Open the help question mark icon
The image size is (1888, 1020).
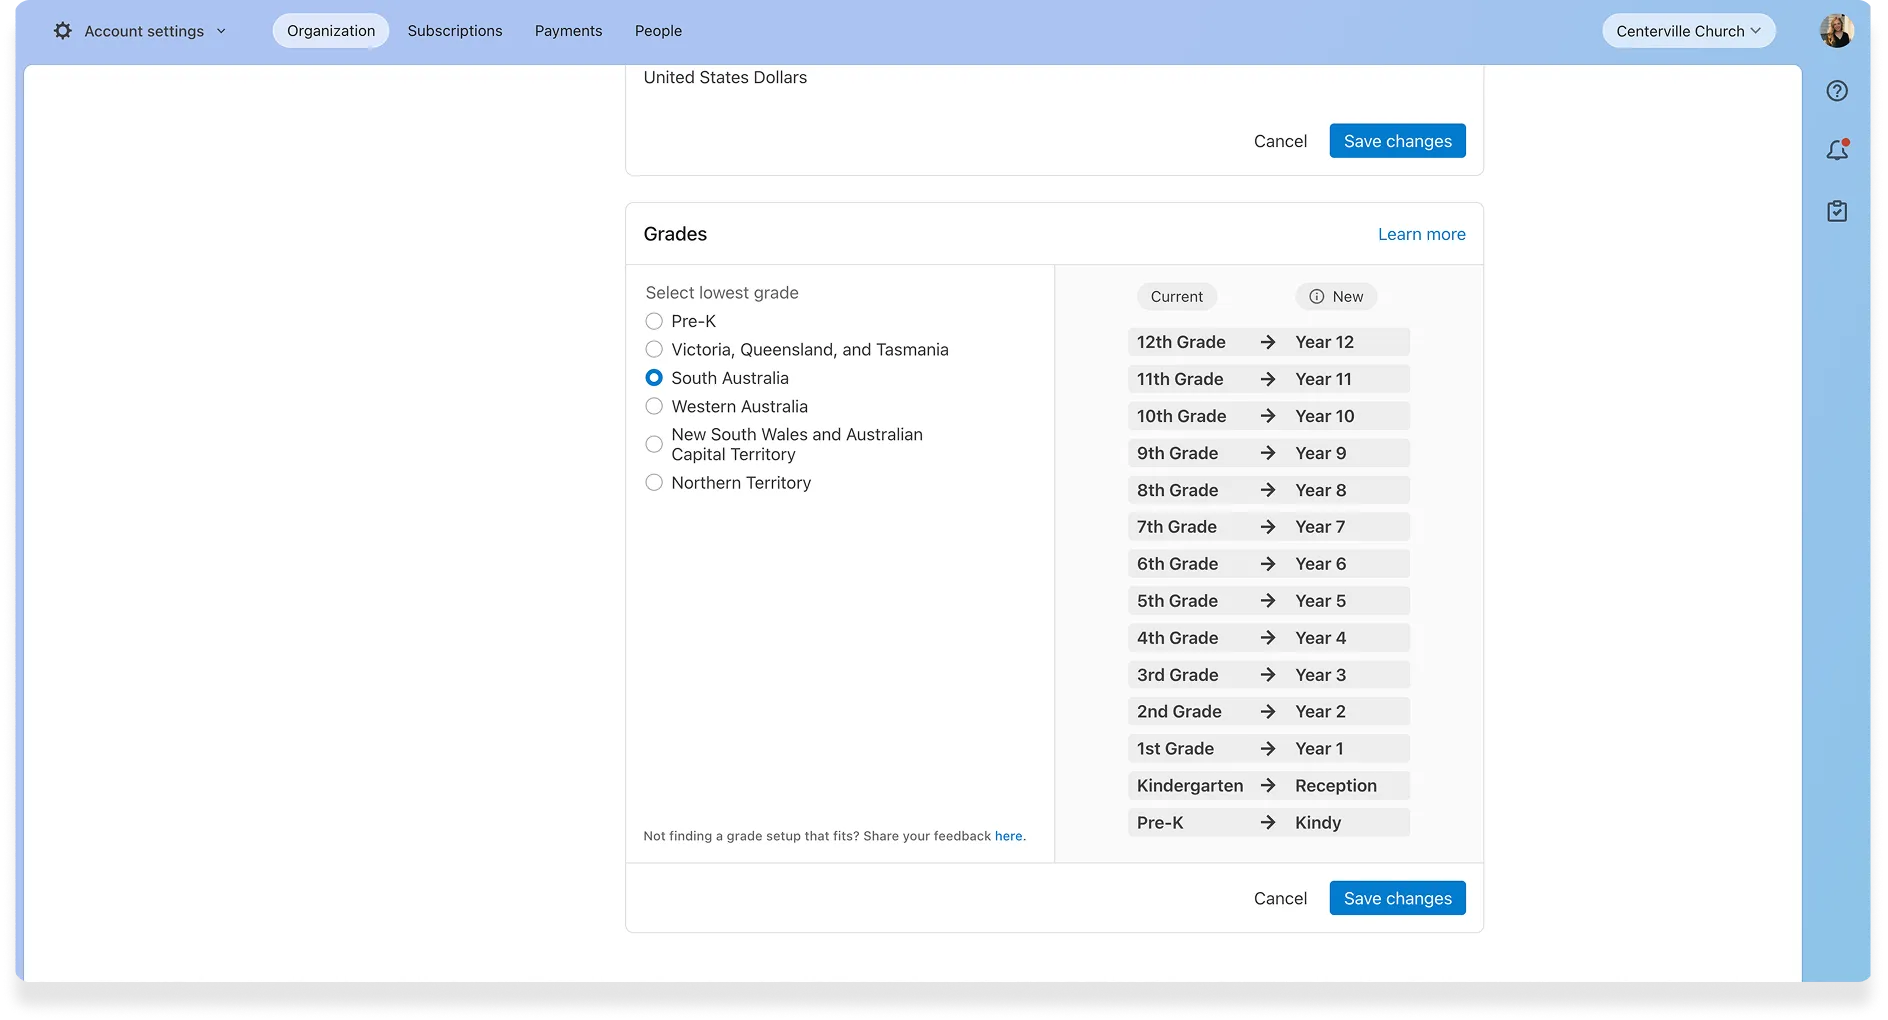(1837, 91)
